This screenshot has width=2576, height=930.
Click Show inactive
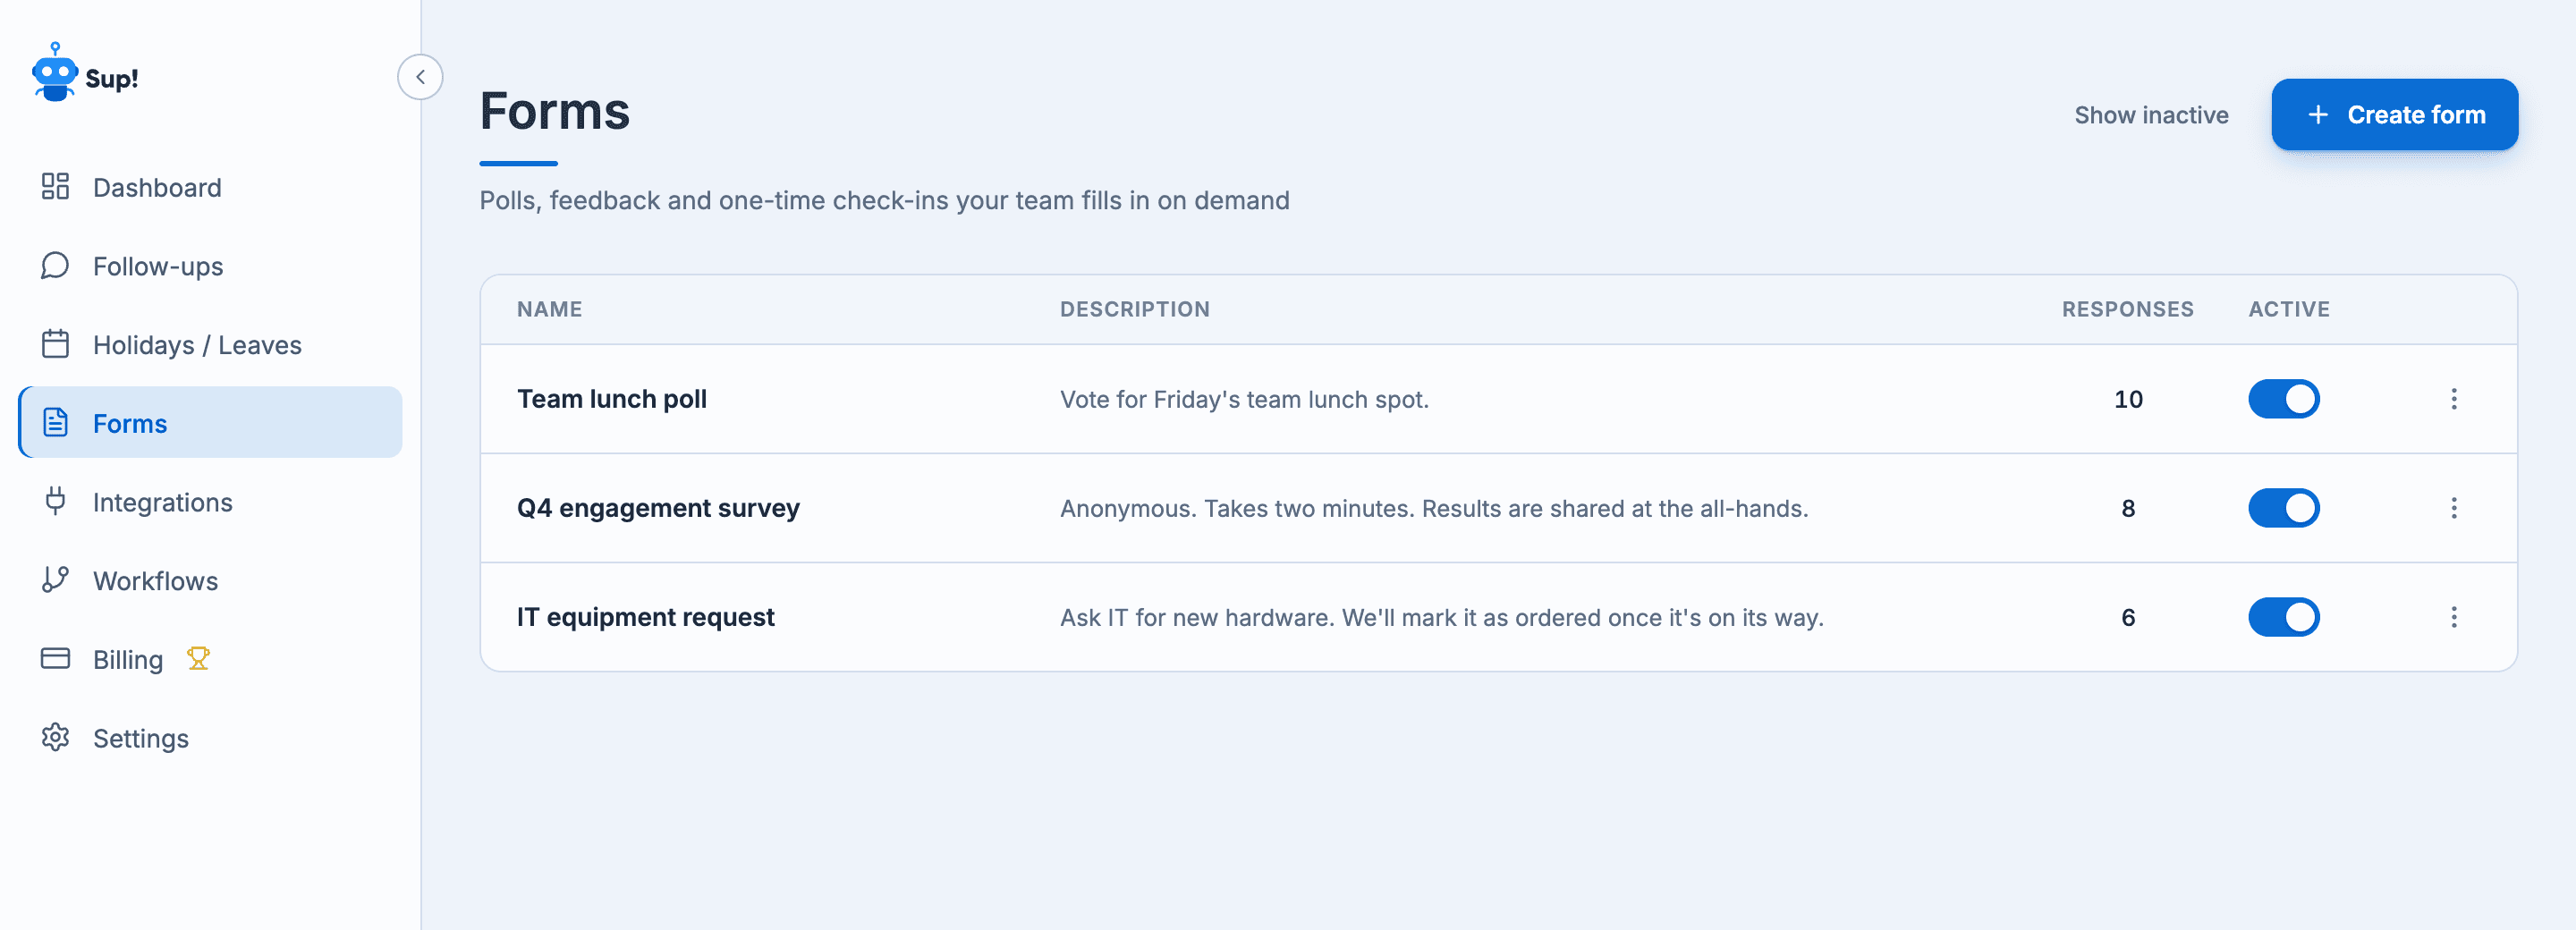tap(2151, 115)
